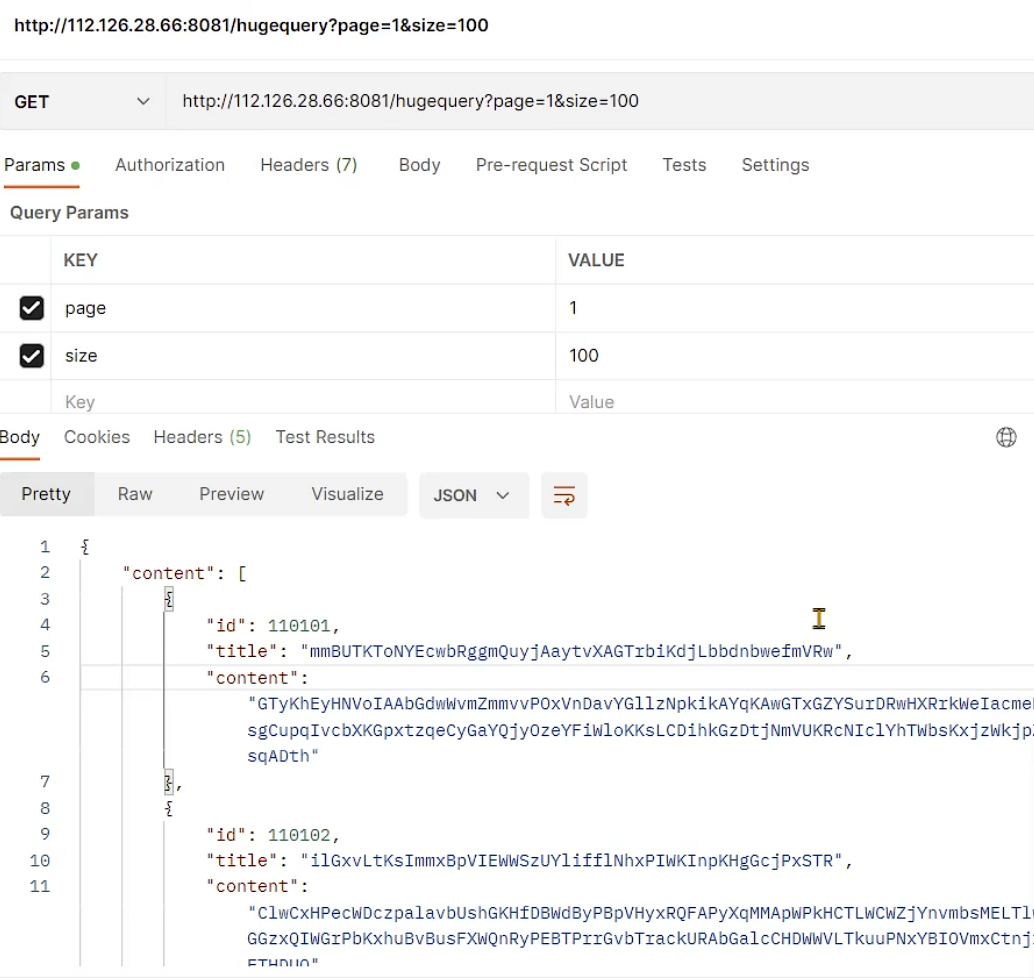Image resolution: width=1034 pixels, height=980 pixels.
Task: Click the KEY column header
Action: click(x=80, y=260)
